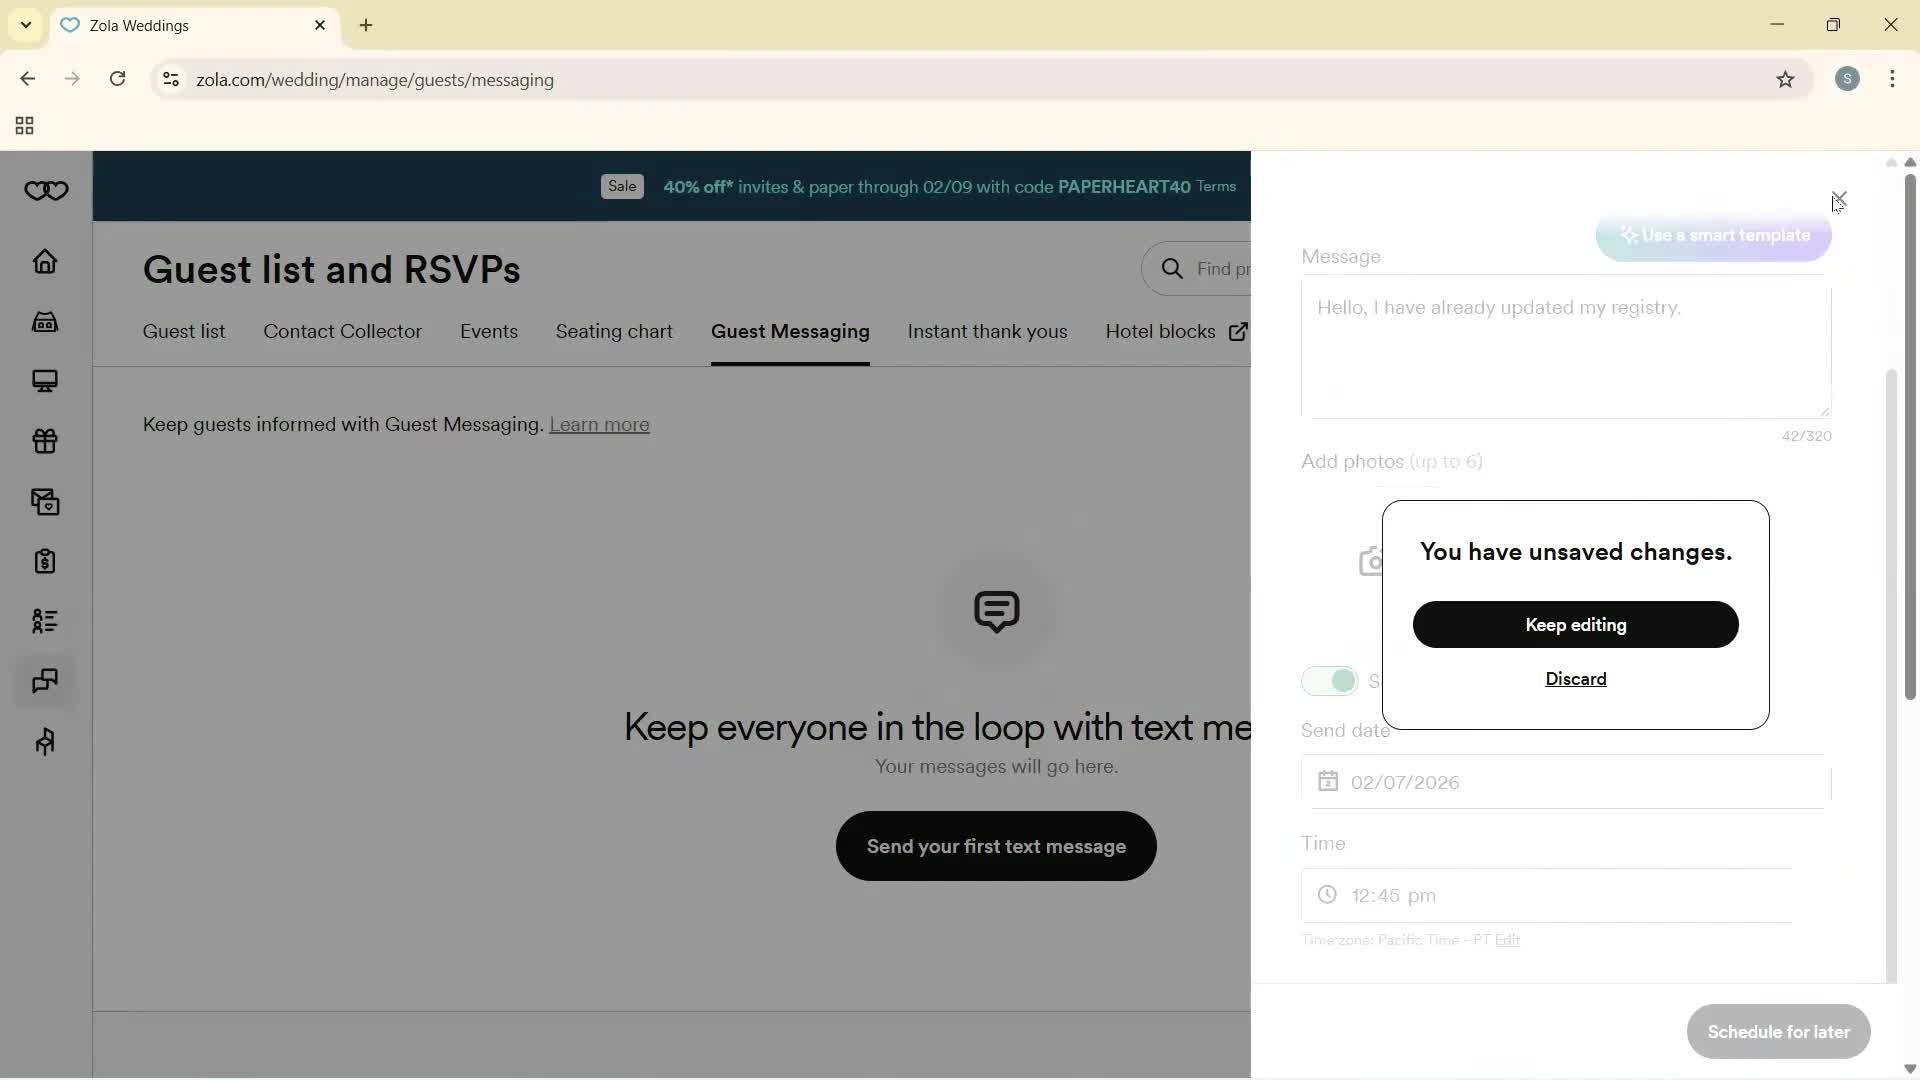Open Chrome tab search dropdown arrow
The width and height of the screenshot is (1920, 1080).
26,25
